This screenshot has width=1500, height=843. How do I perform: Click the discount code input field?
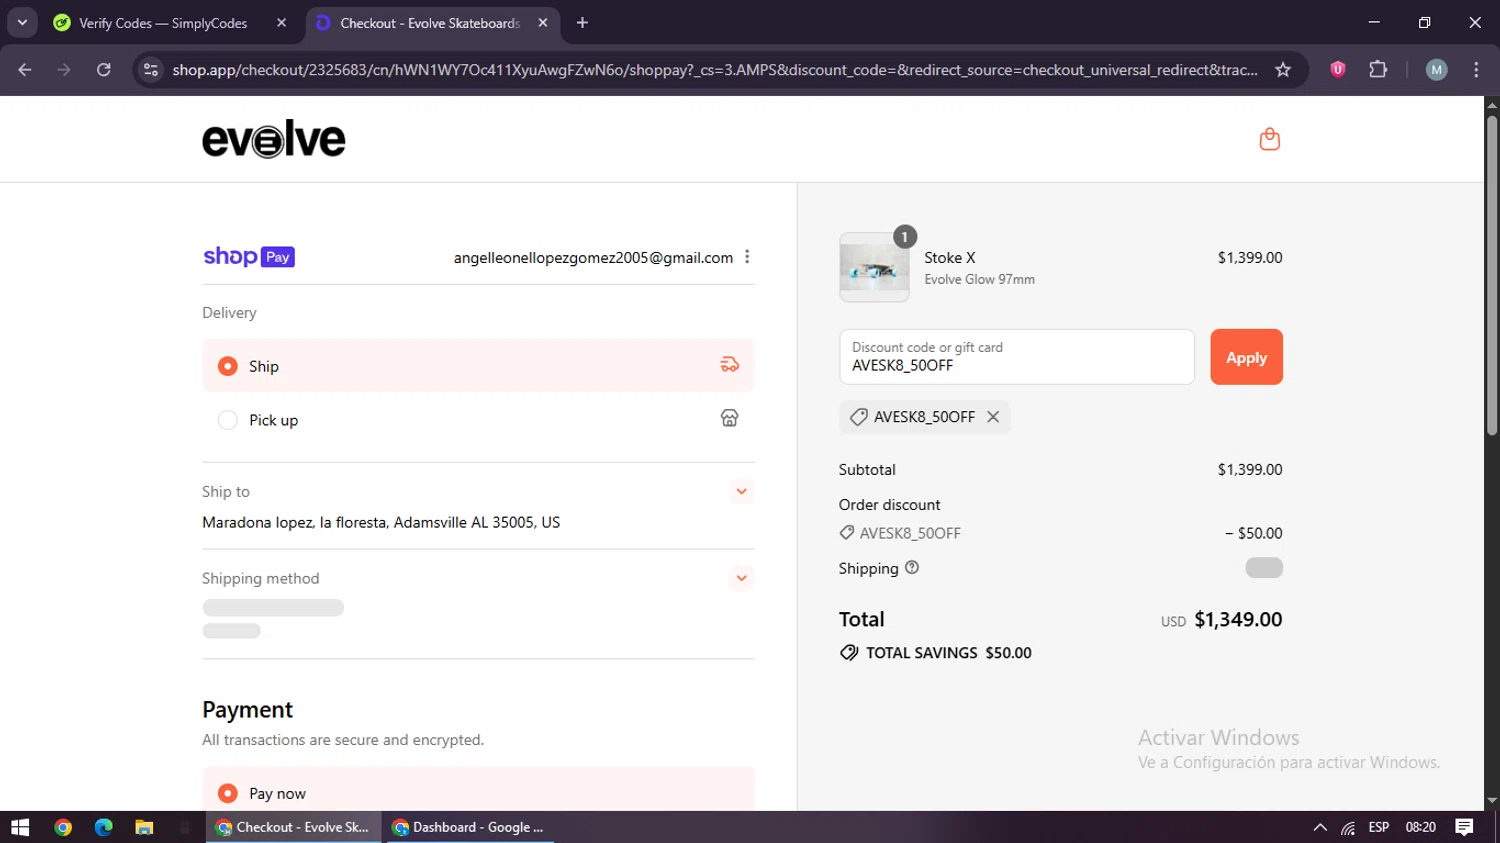click(1016, 357)
